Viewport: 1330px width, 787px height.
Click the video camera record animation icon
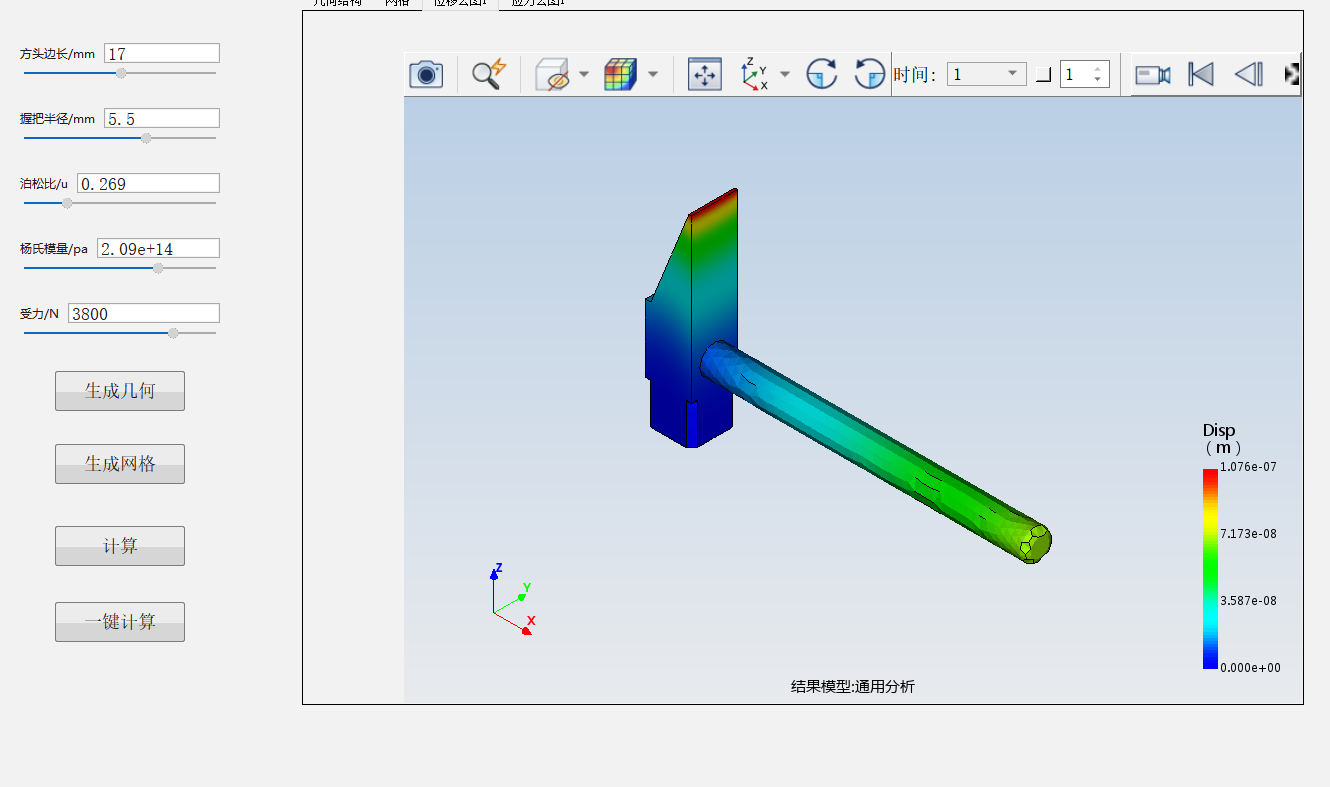(1153, 74)
